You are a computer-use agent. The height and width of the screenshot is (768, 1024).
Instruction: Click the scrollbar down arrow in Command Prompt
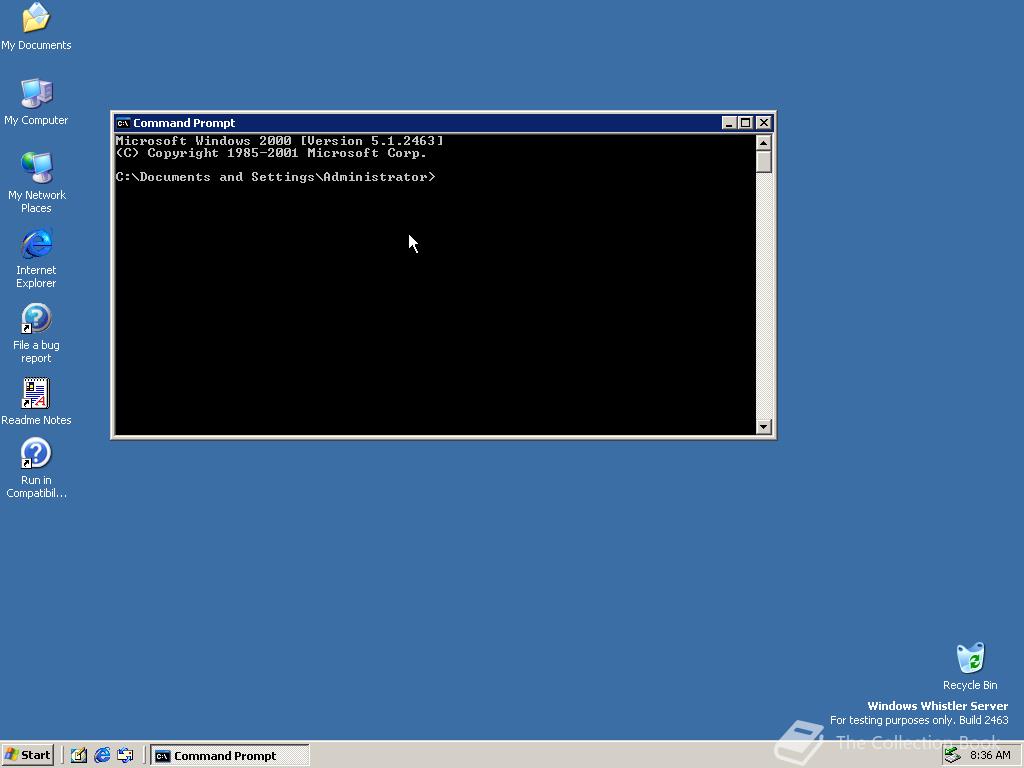pos(763,427)
